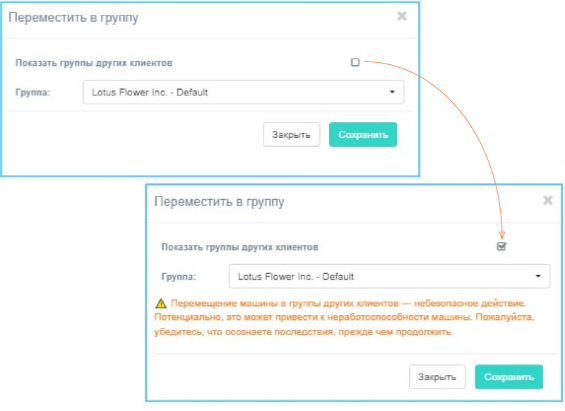Click the lower dialog title 'Переместить в группу'
Screen dimensions: 565x411
pos(219,202)
